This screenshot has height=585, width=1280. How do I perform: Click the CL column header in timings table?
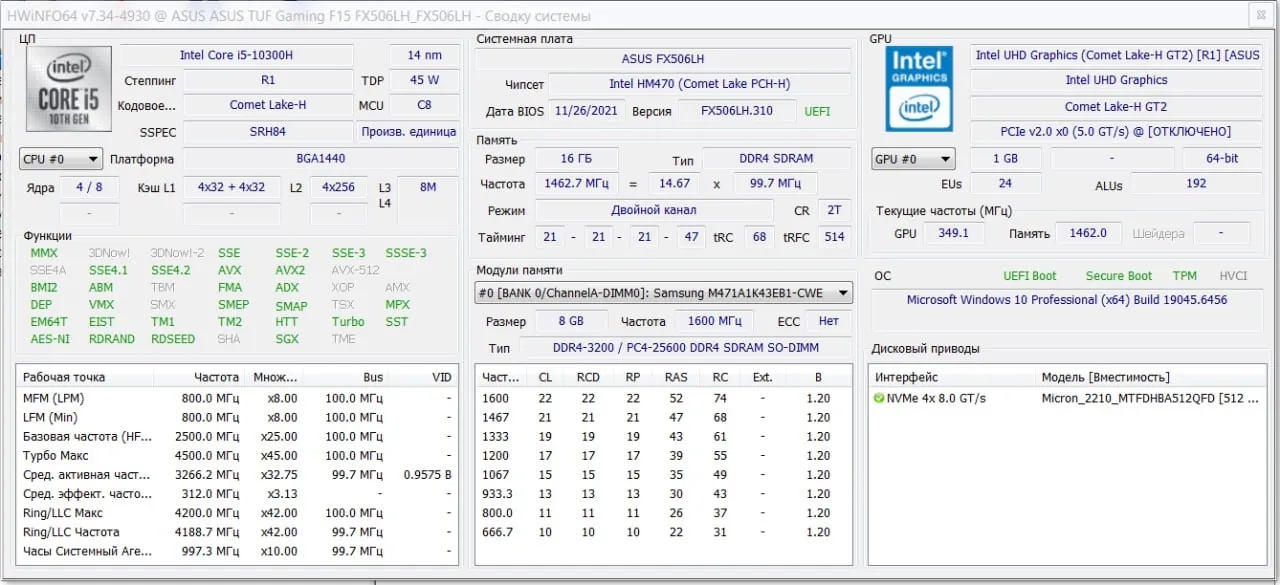[545, 377]
